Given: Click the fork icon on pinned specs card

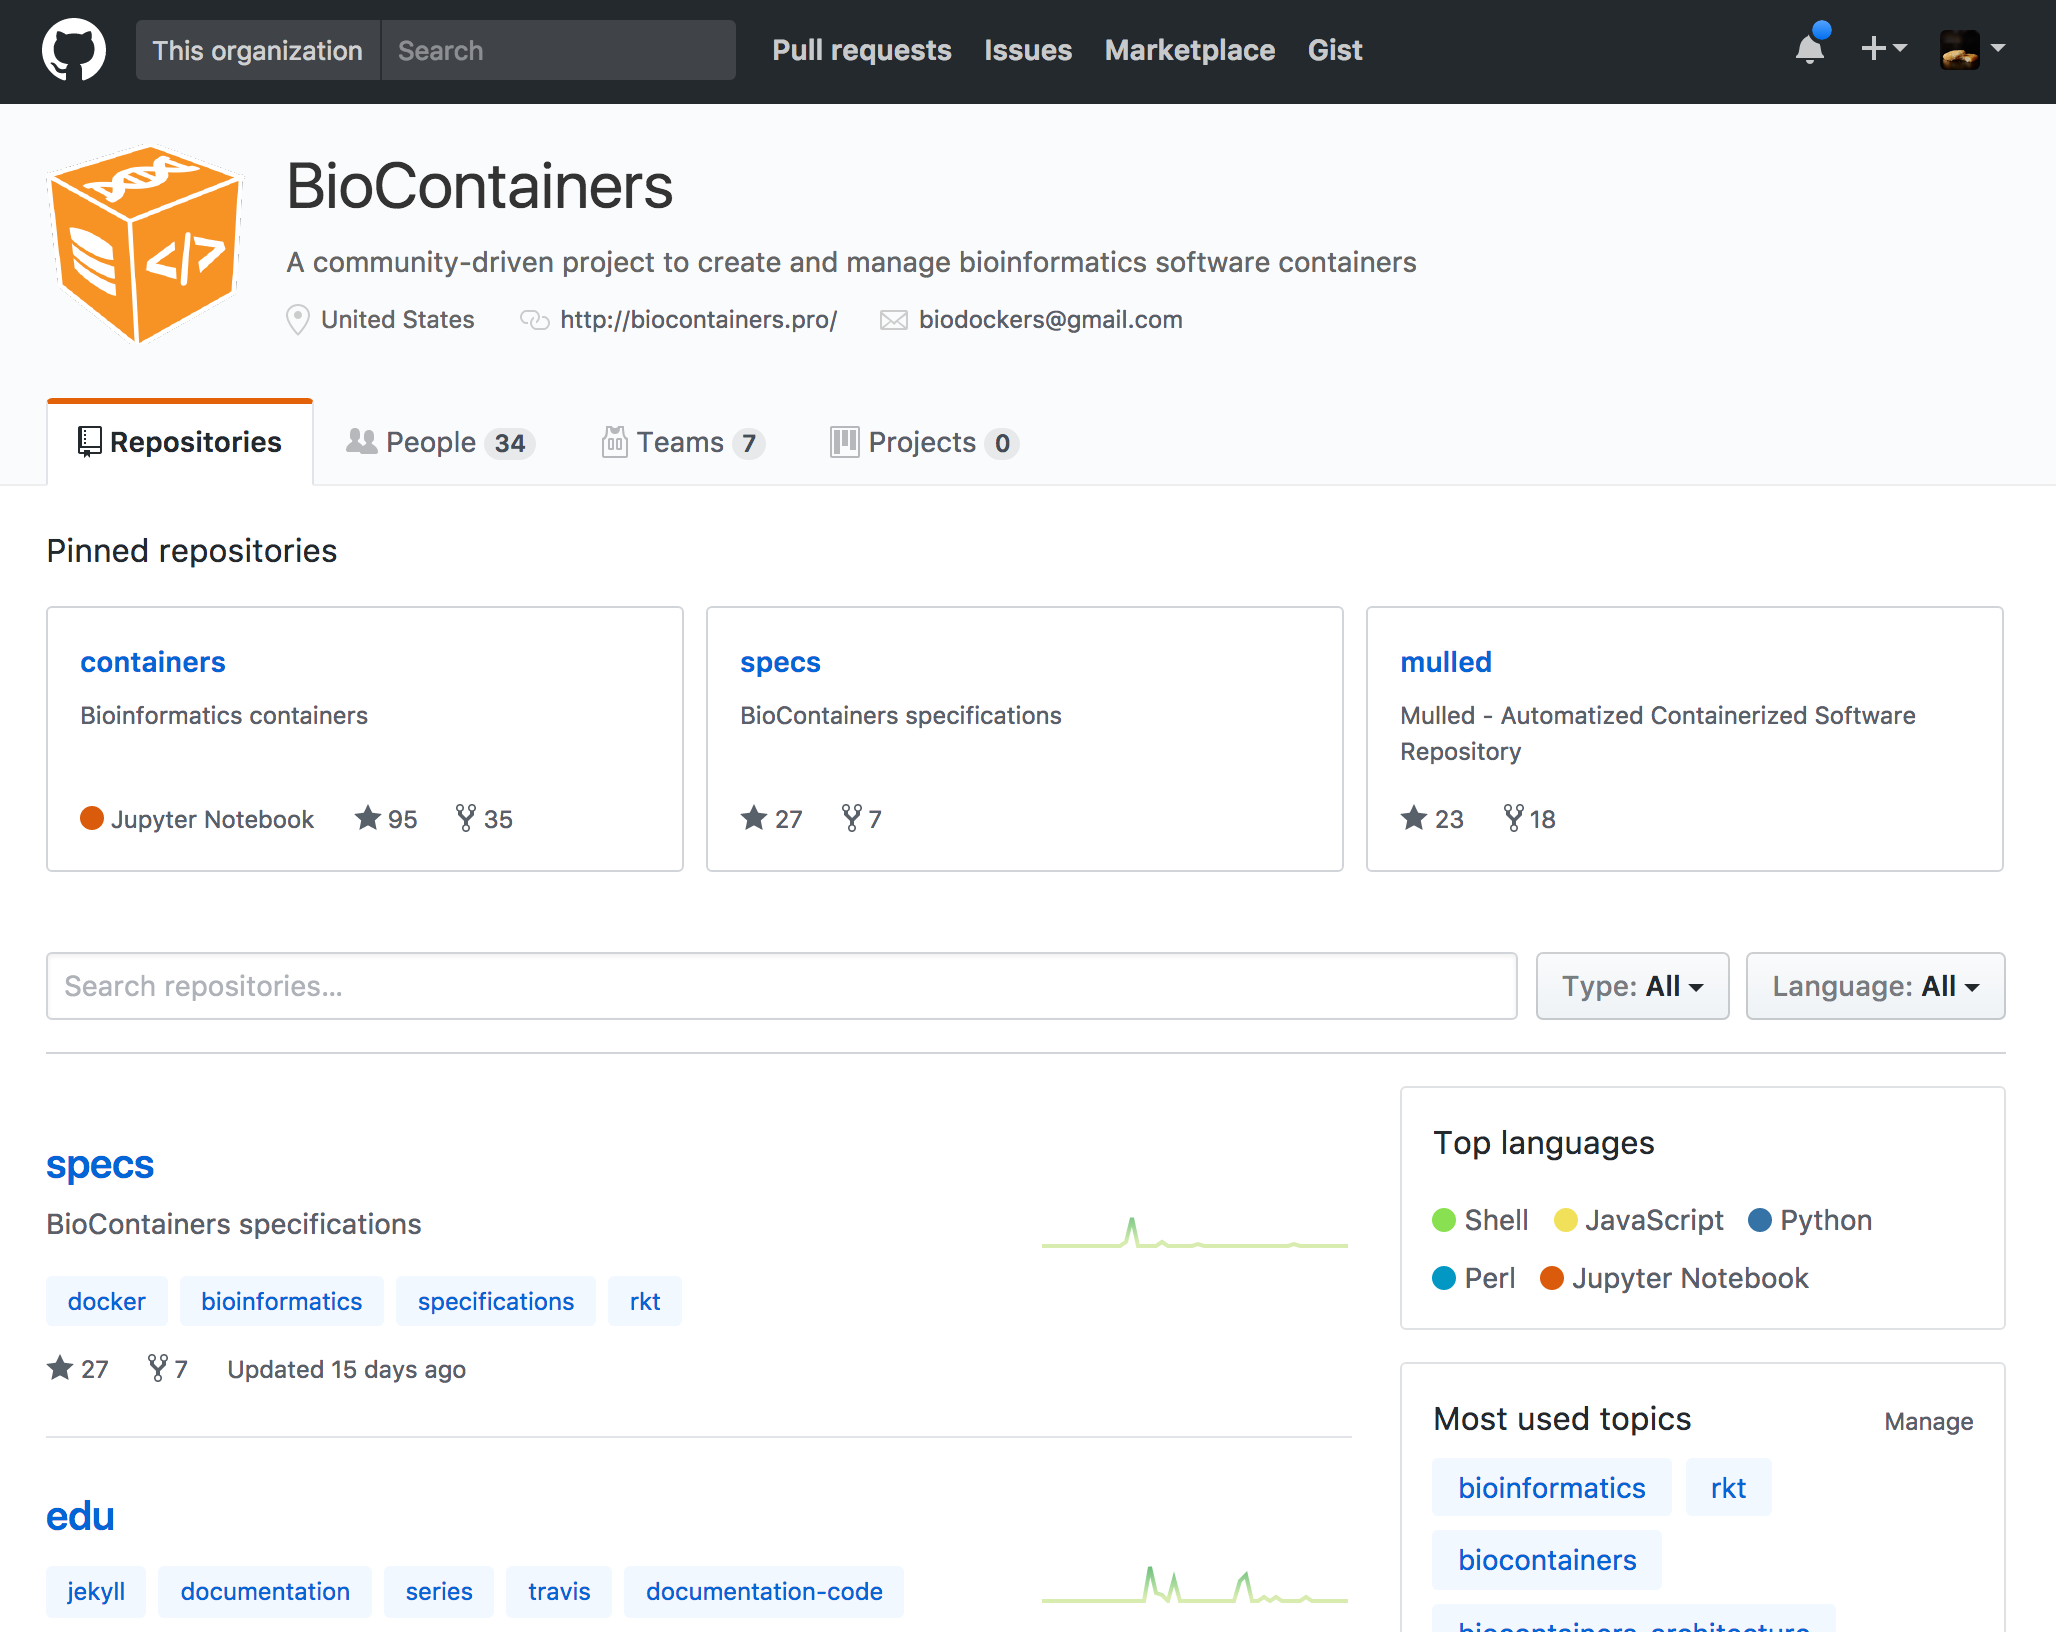Looking at the screenshot, I should 852,818.
